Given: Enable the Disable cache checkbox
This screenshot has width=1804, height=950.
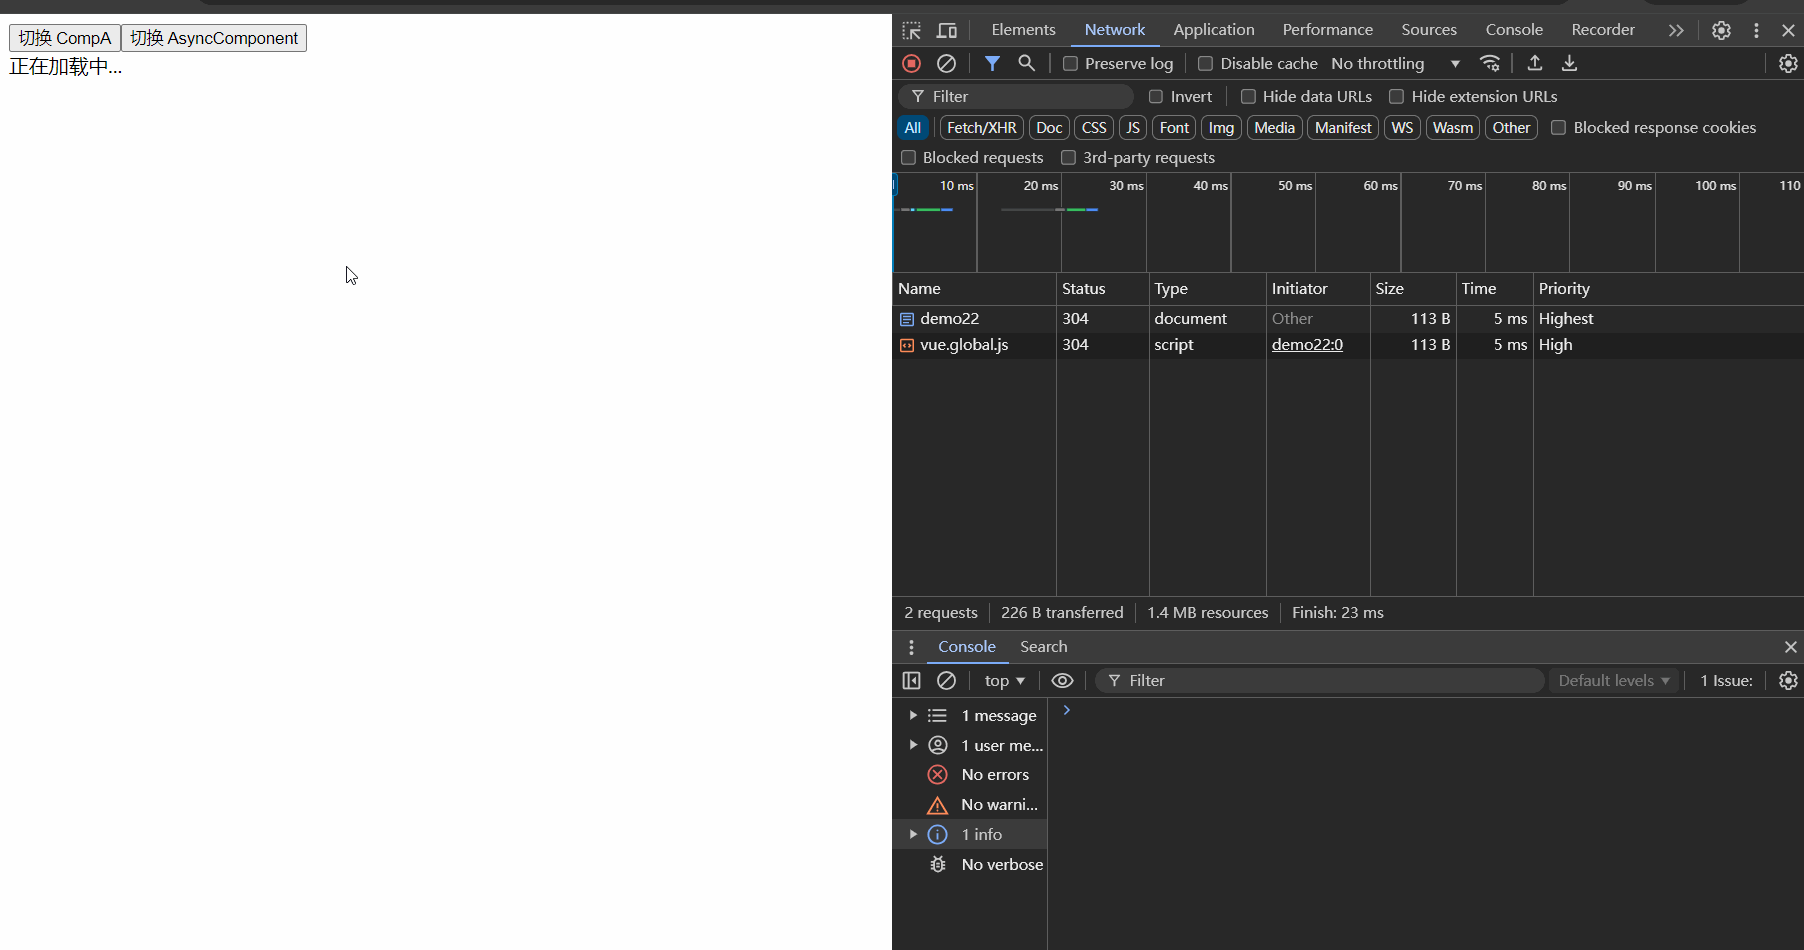Looking at the screenshot, I should click(1205, 64).
